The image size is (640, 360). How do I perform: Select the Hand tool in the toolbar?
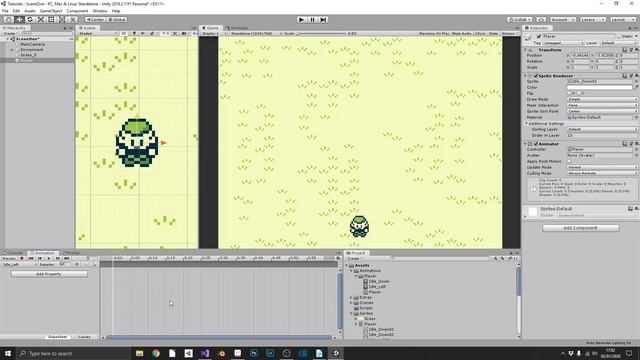coord(8,19)
